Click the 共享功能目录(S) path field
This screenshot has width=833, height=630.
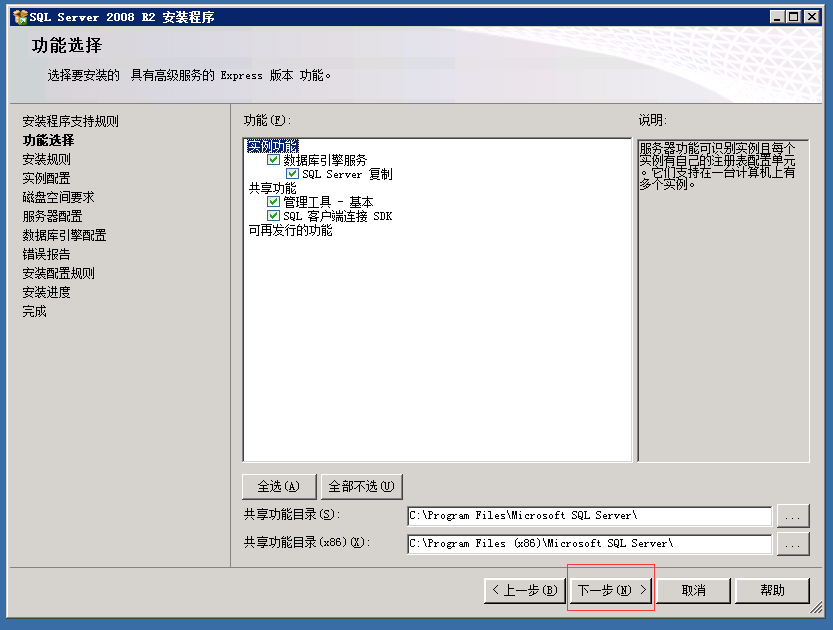coord(589,515)
